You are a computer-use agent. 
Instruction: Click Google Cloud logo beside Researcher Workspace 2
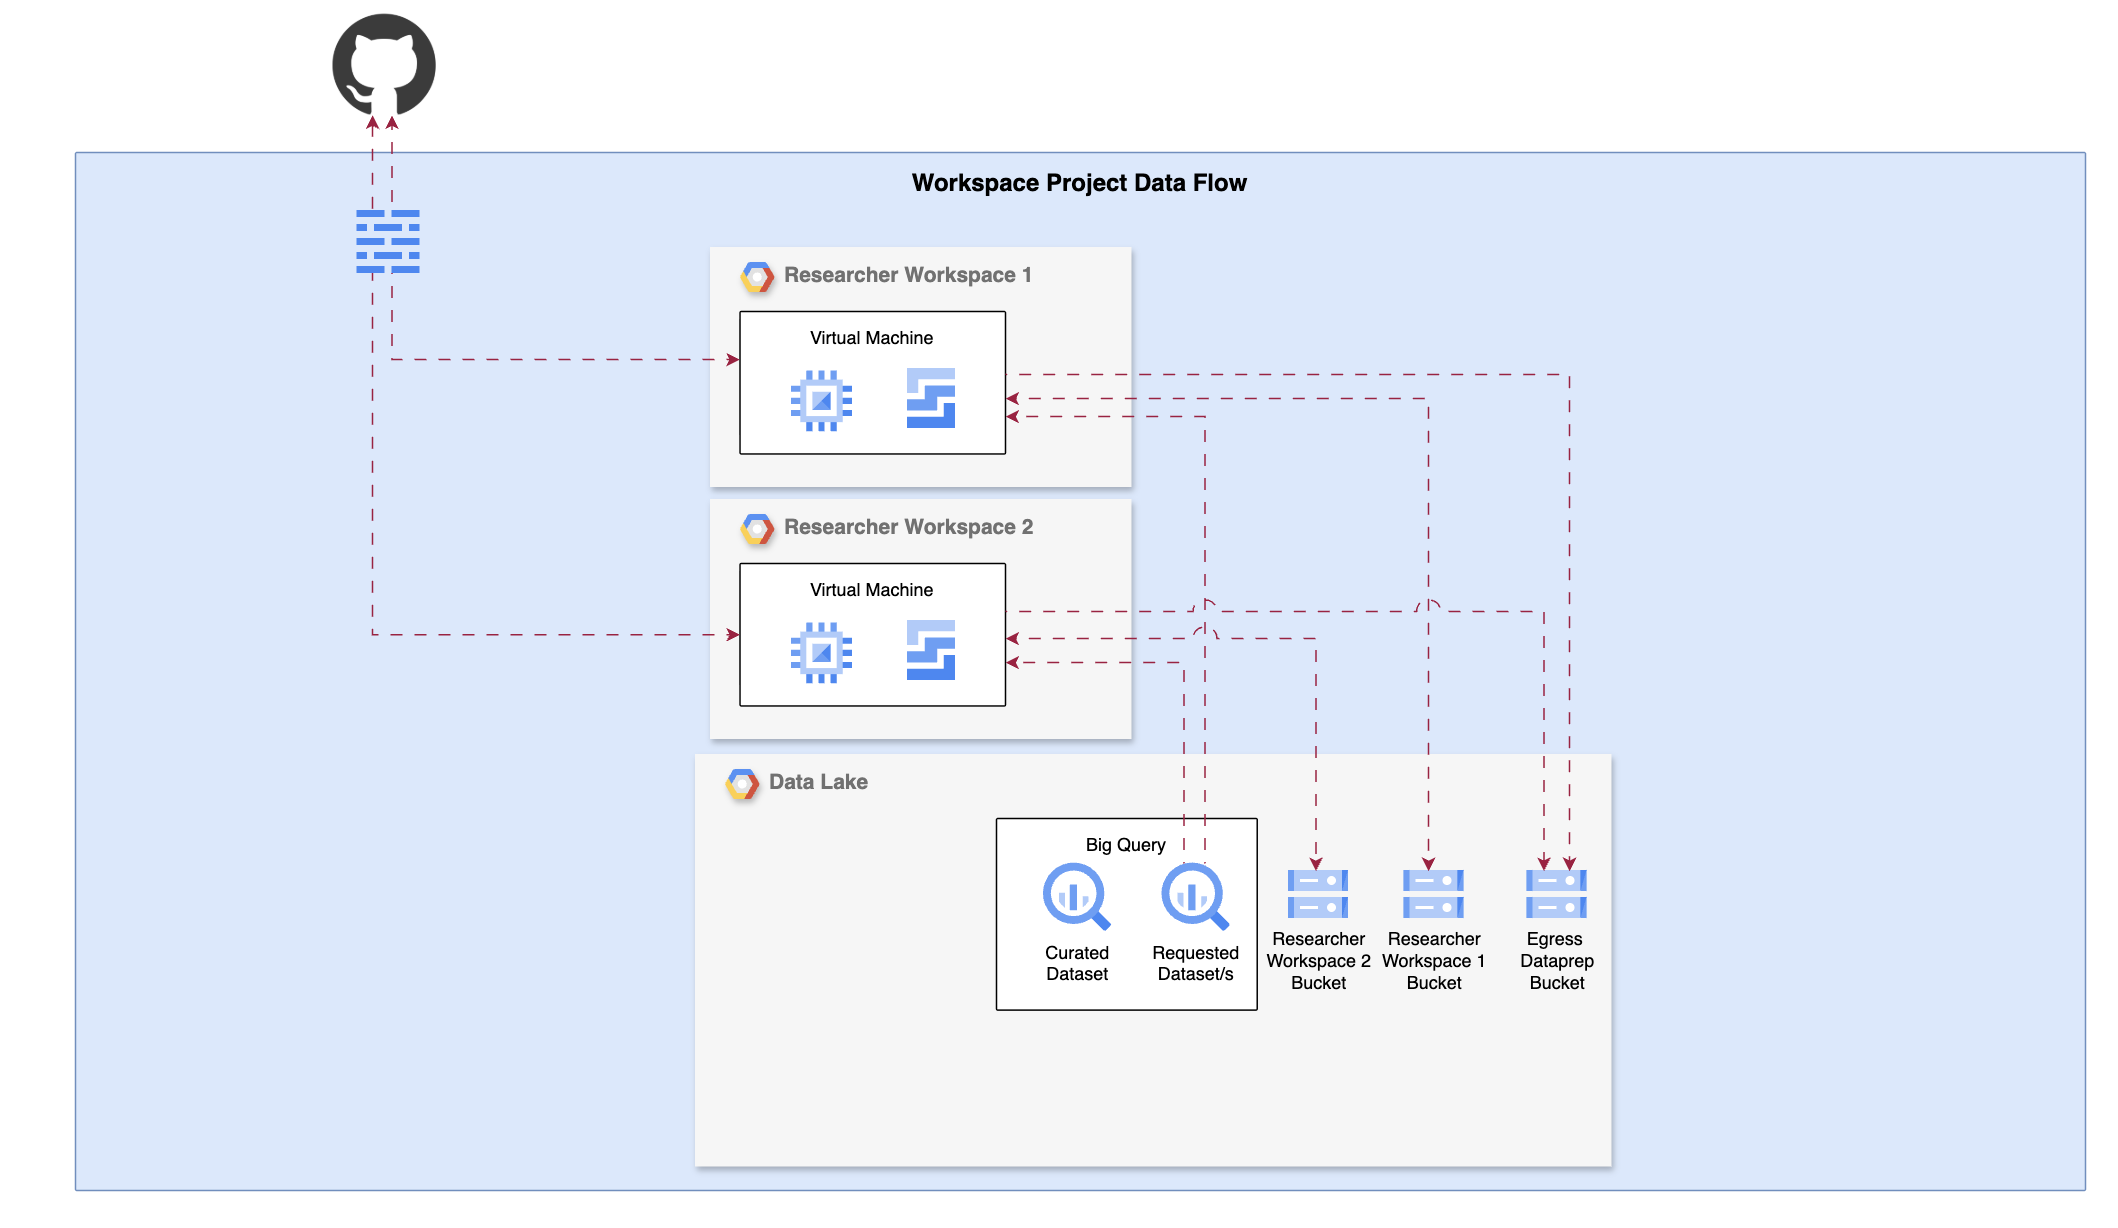click(x=757, y=528)
